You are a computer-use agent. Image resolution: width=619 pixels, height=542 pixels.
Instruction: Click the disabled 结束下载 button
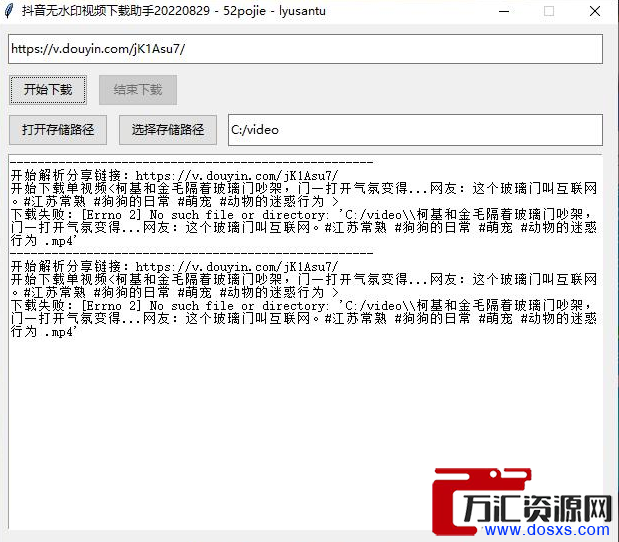tap(138, 90)
